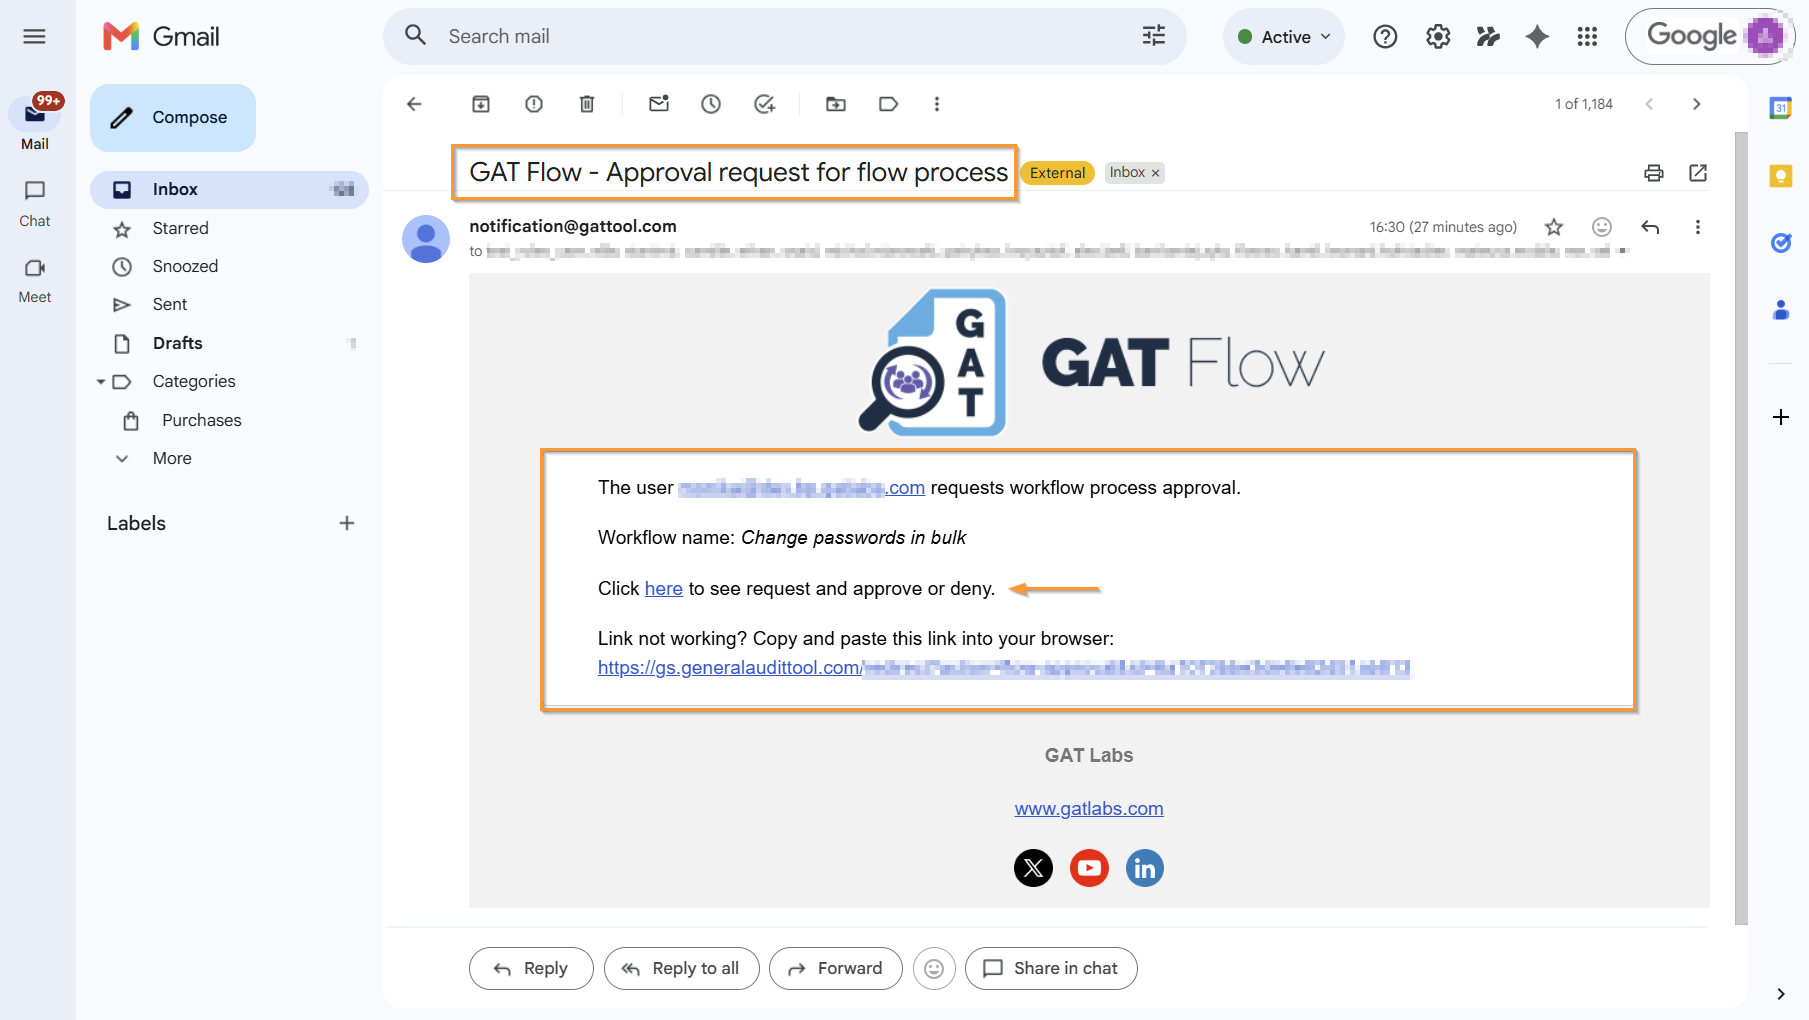The height and width of the screenshot is (1020, 1809).
Task: Mark email as unread
Action: [x=659, y=104]
